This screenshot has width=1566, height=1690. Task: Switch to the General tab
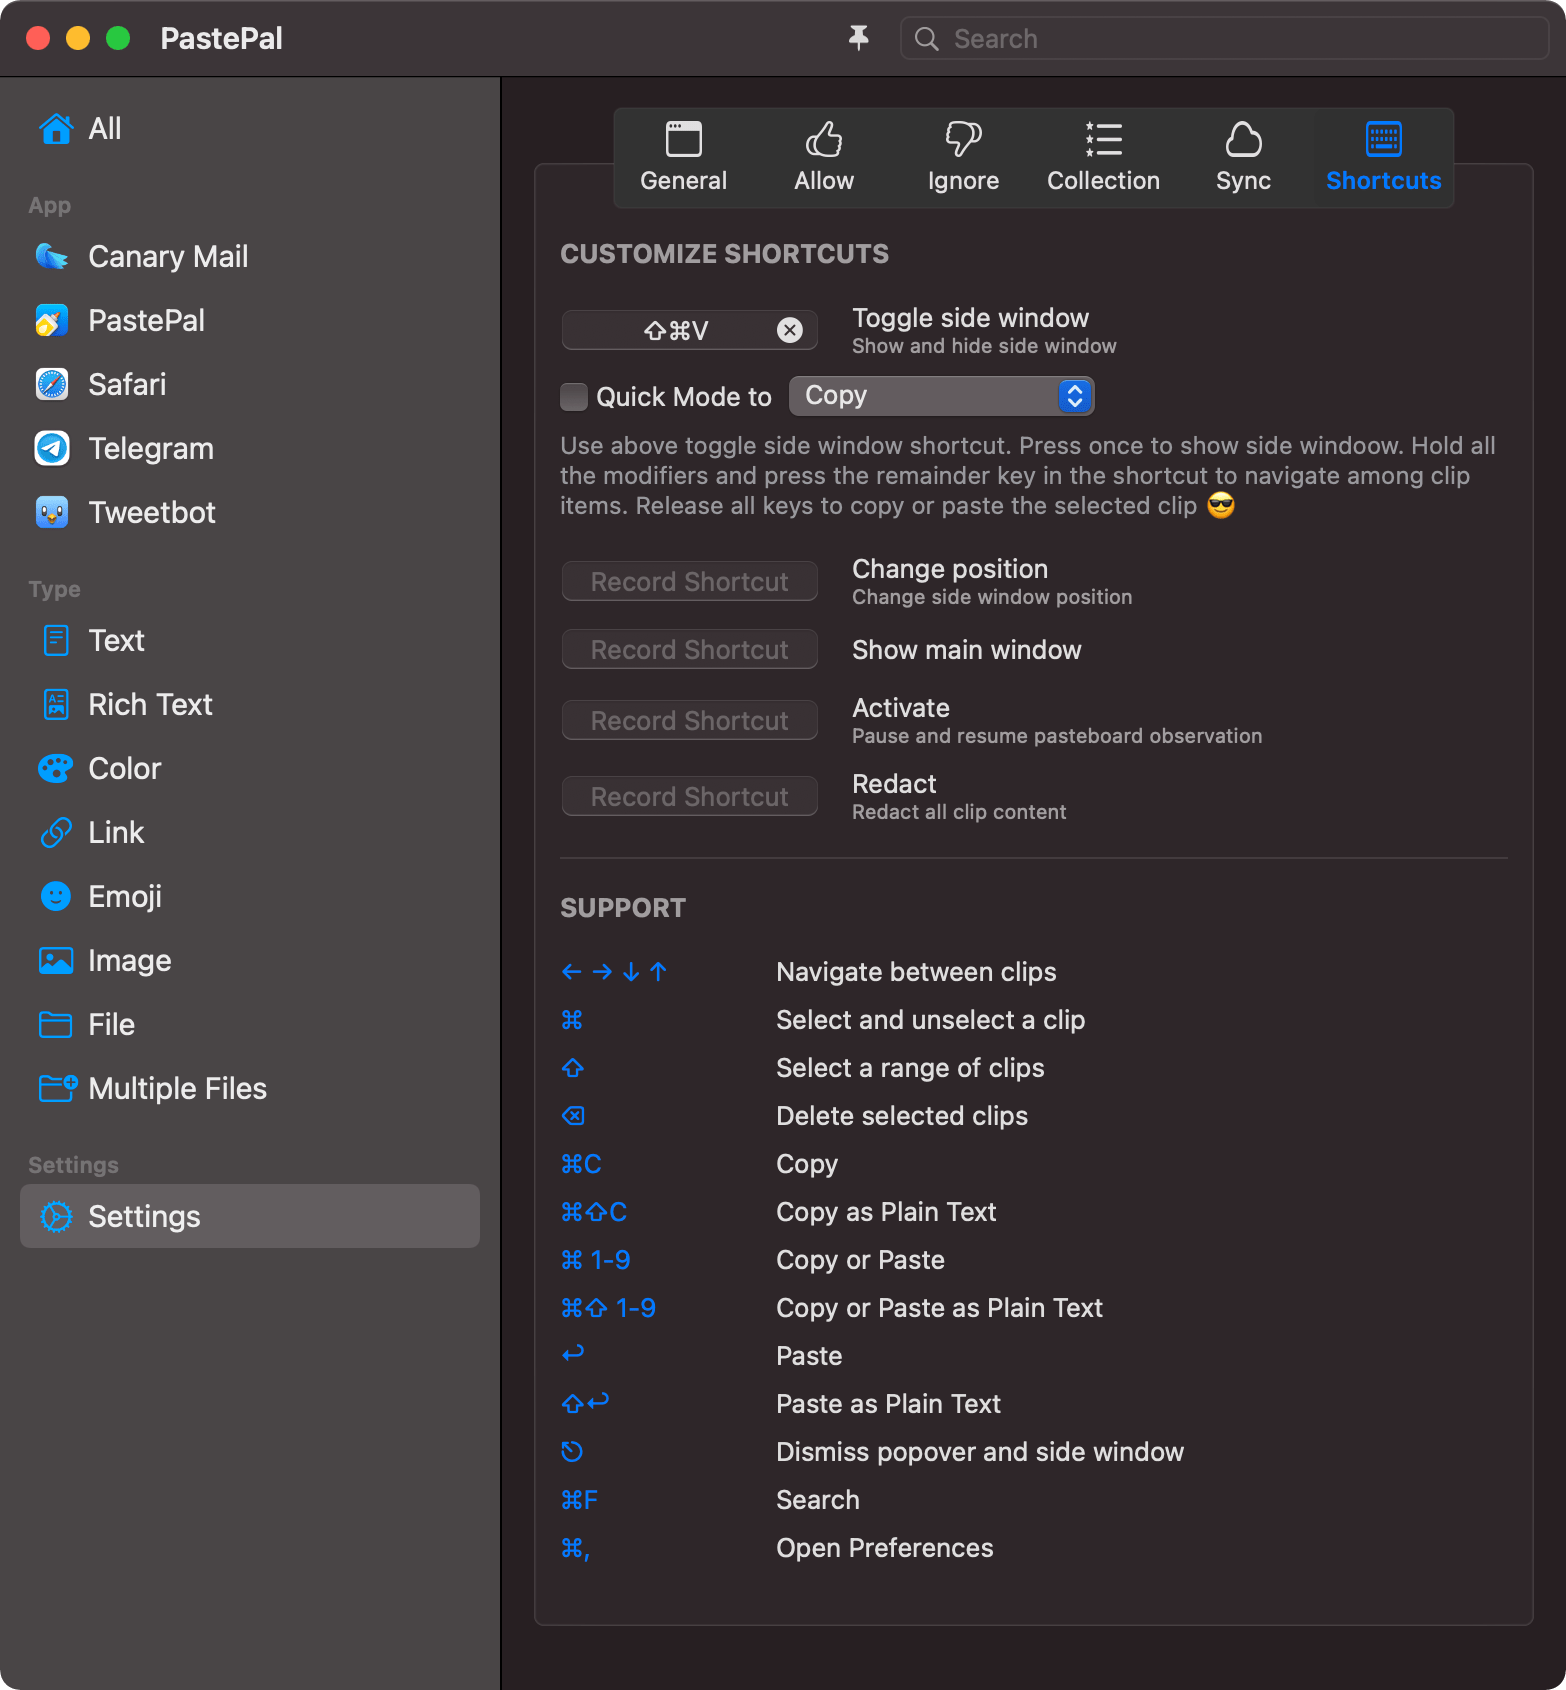tap(684, 158)
